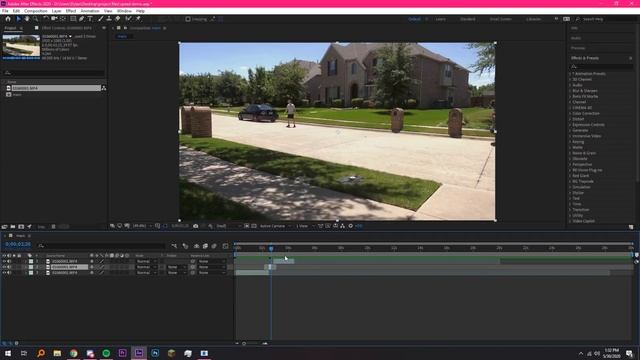The width and height of the screenshot is (640, 360).
Task: Select the Project panel tab
Action: pos(10,28)
